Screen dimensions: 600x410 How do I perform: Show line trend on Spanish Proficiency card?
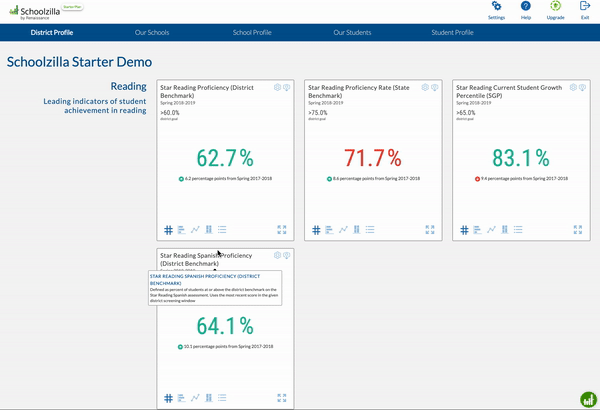pyautogui.click(x=195, y=398)
